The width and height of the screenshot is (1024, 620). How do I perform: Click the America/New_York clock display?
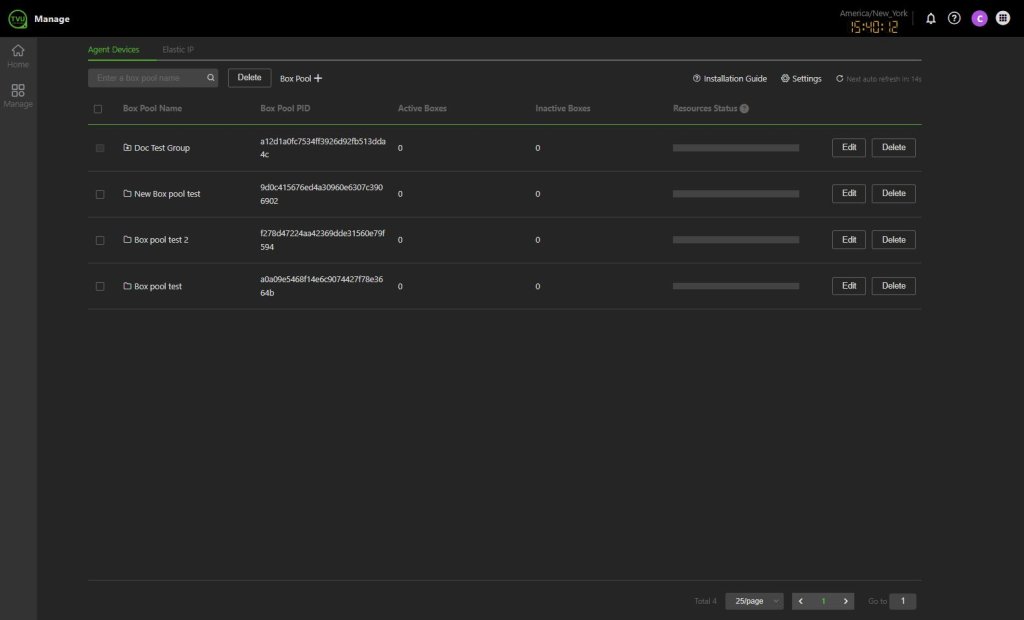874,22
